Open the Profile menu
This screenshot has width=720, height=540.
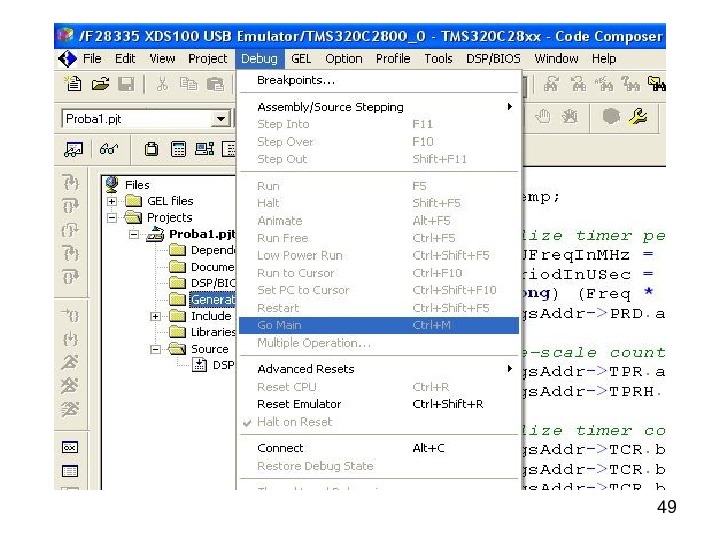tap(393, 59)
